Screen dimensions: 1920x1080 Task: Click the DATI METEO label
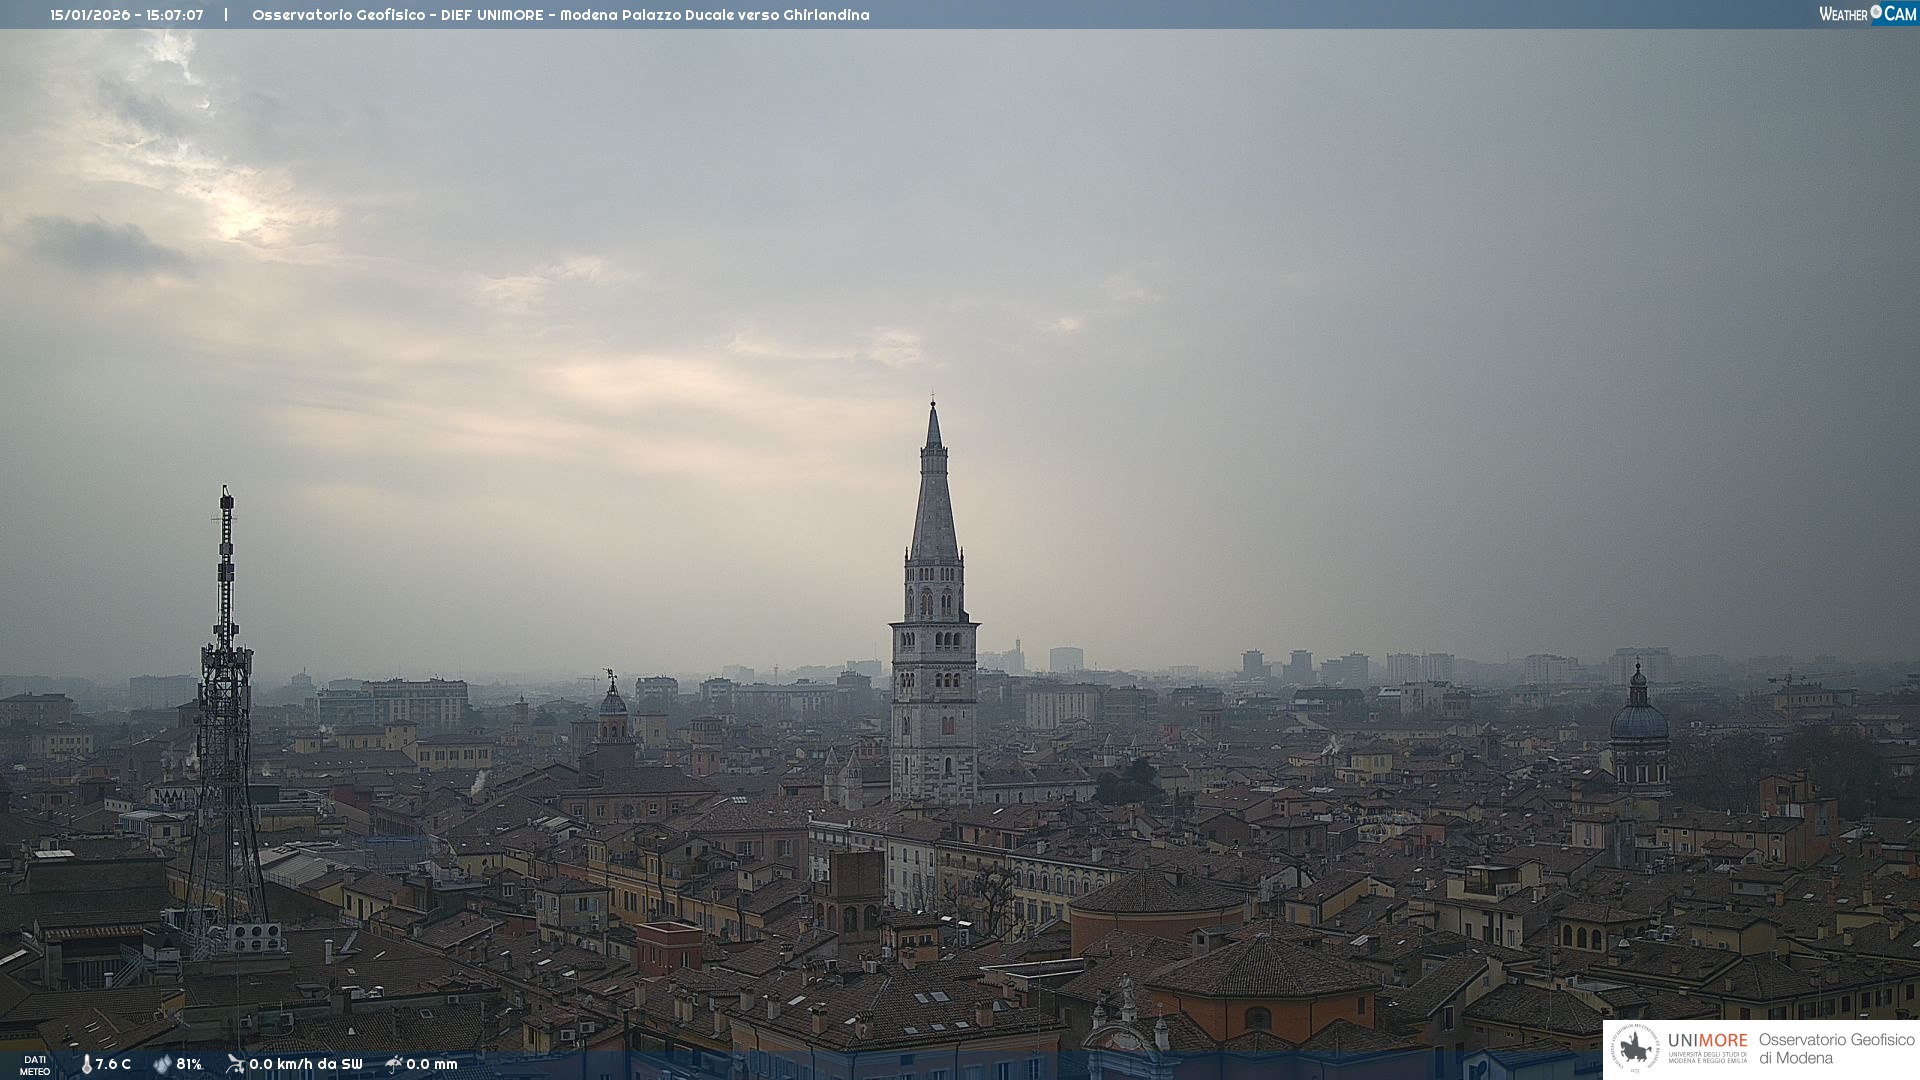tap(34, 1065)
